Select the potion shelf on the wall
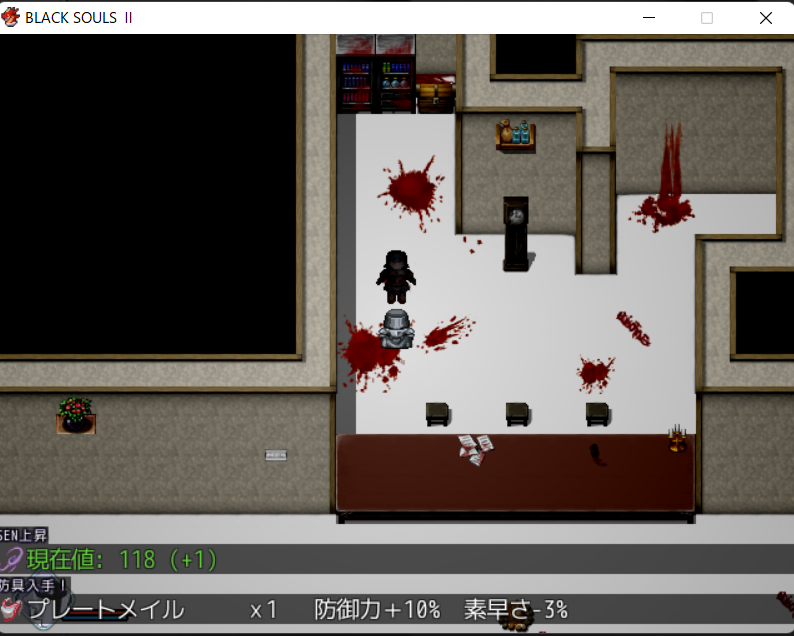This screenshot has width=794, height=636. coord(515,135)
